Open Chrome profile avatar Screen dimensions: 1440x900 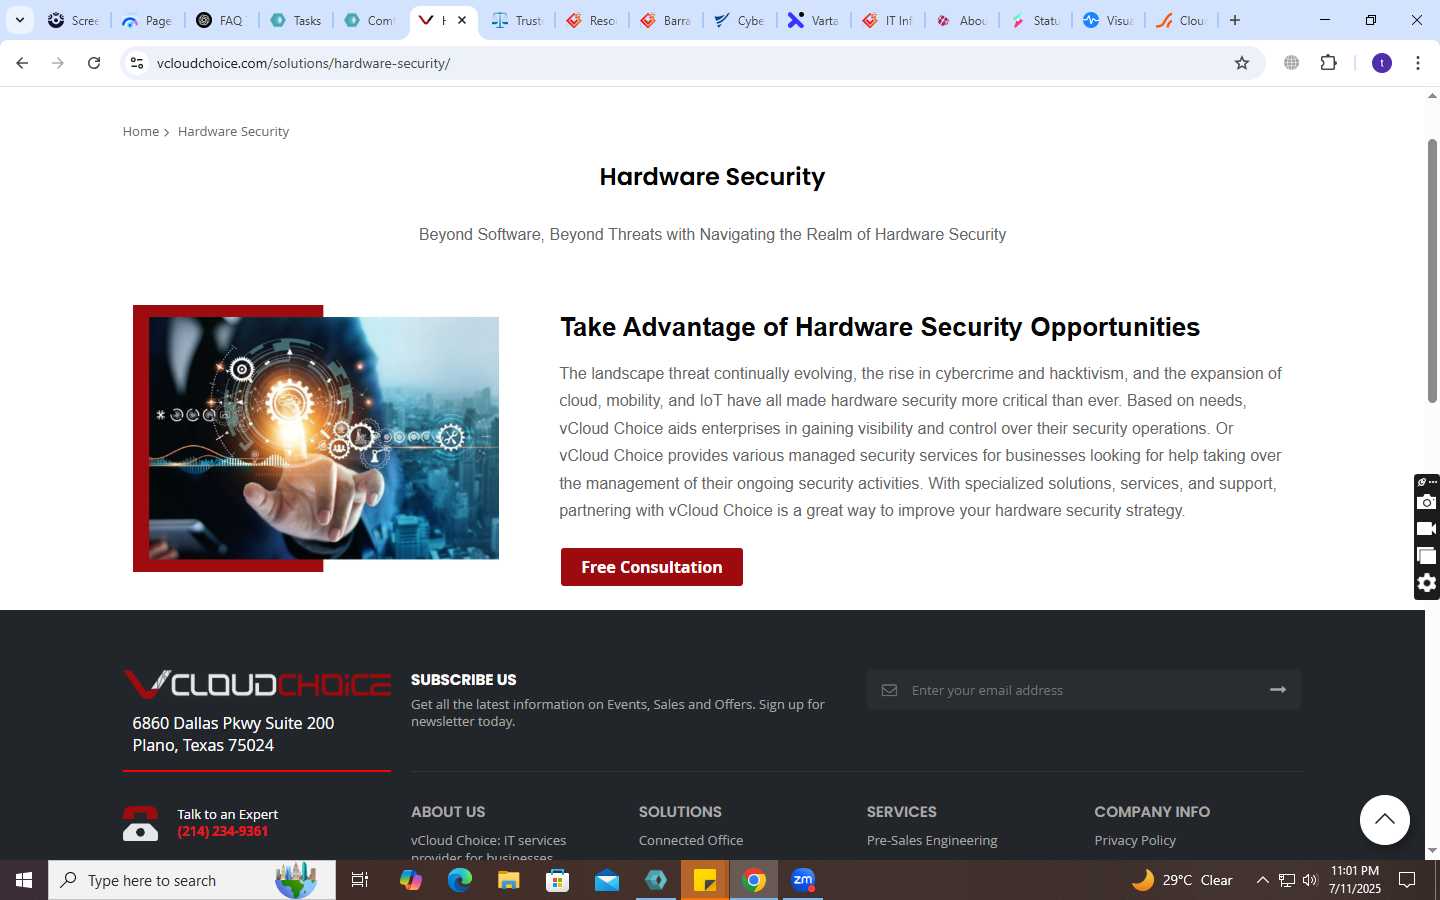click(1382, 63)
